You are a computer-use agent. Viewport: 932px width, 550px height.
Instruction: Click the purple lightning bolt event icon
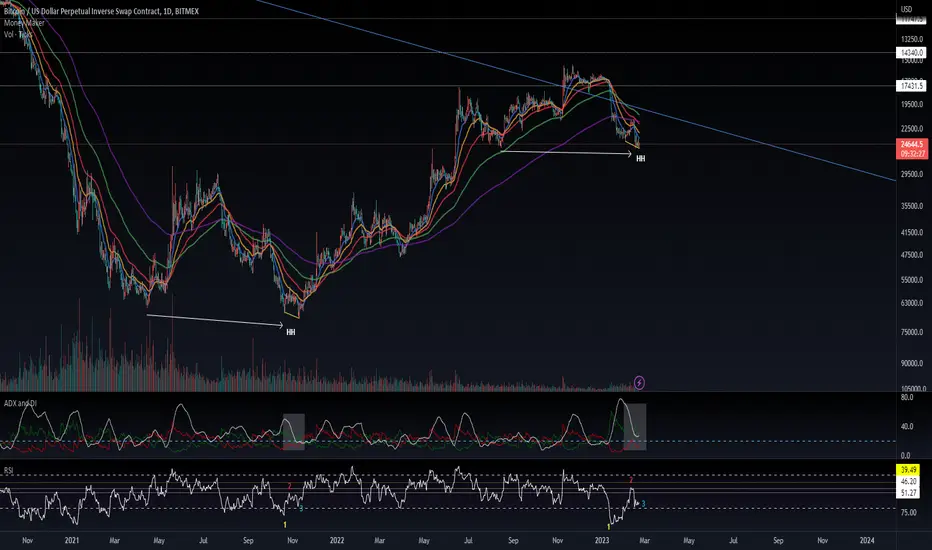coord(639,382)
